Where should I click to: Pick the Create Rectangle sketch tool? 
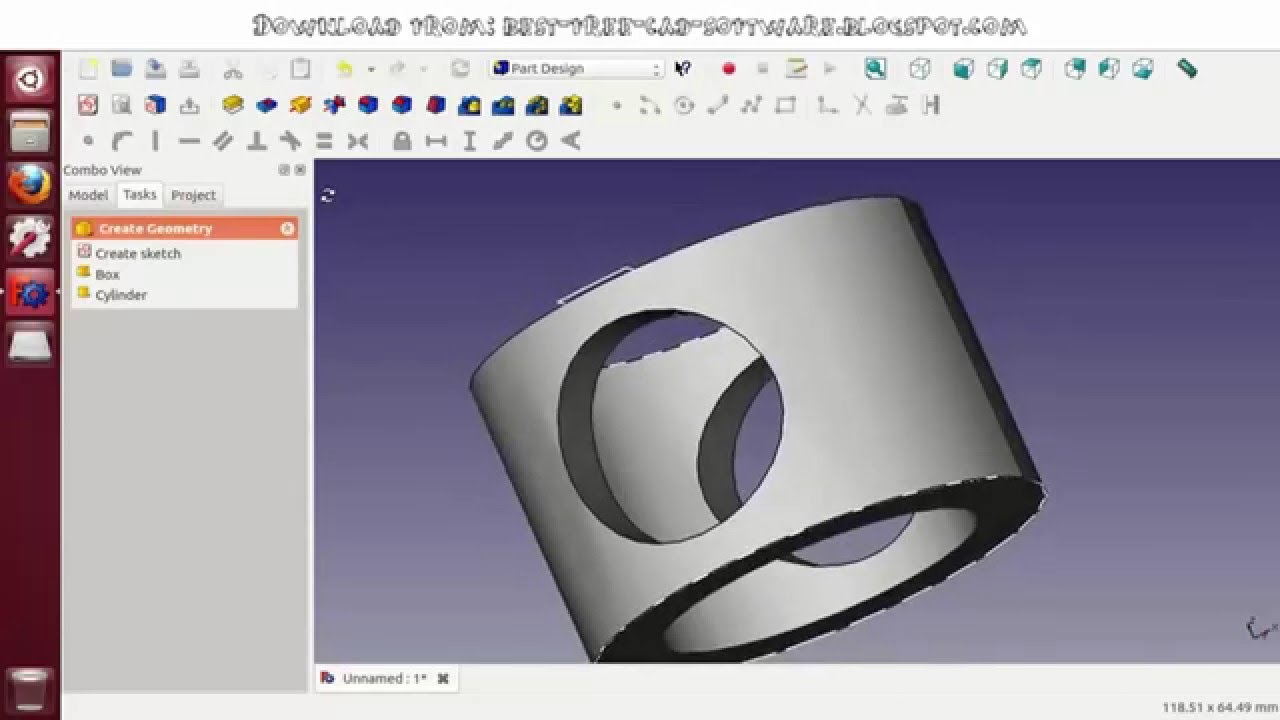pos(786,103)
